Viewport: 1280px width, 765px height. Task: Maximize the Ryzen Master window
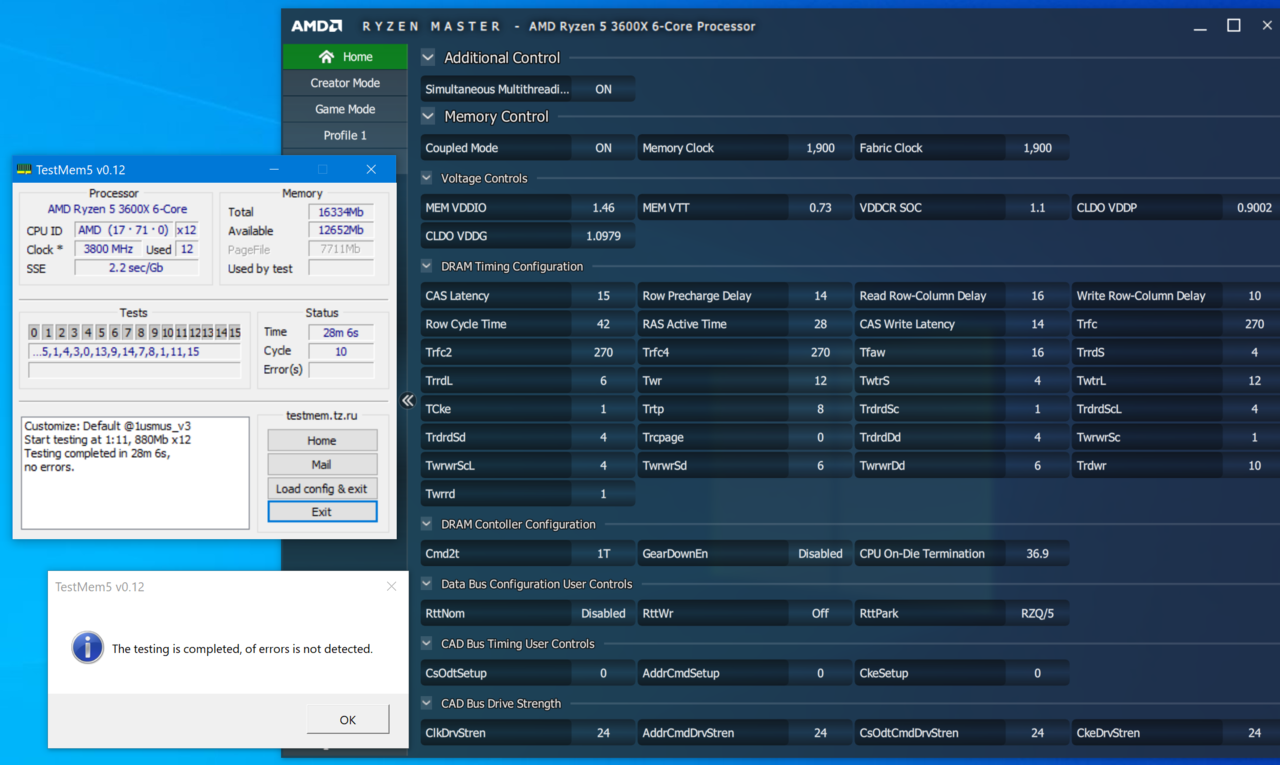(x=1234, y=26)
